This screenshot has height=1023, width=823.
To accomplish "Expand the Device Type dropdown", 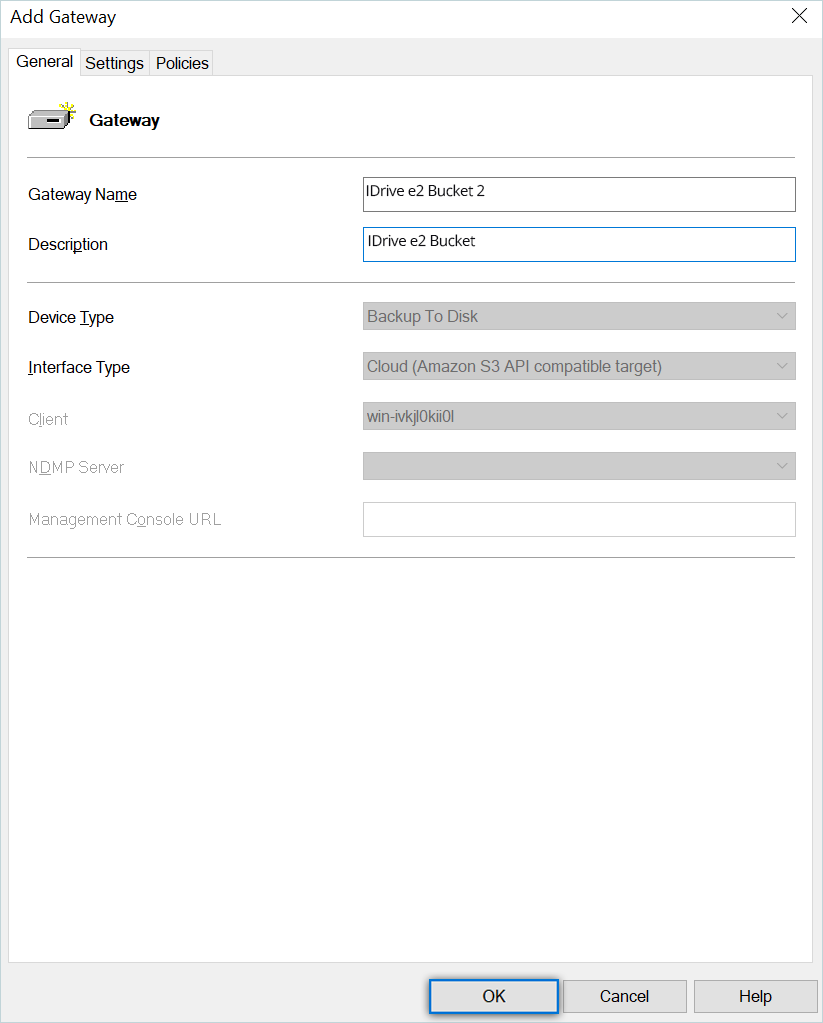I will [579, 317].
